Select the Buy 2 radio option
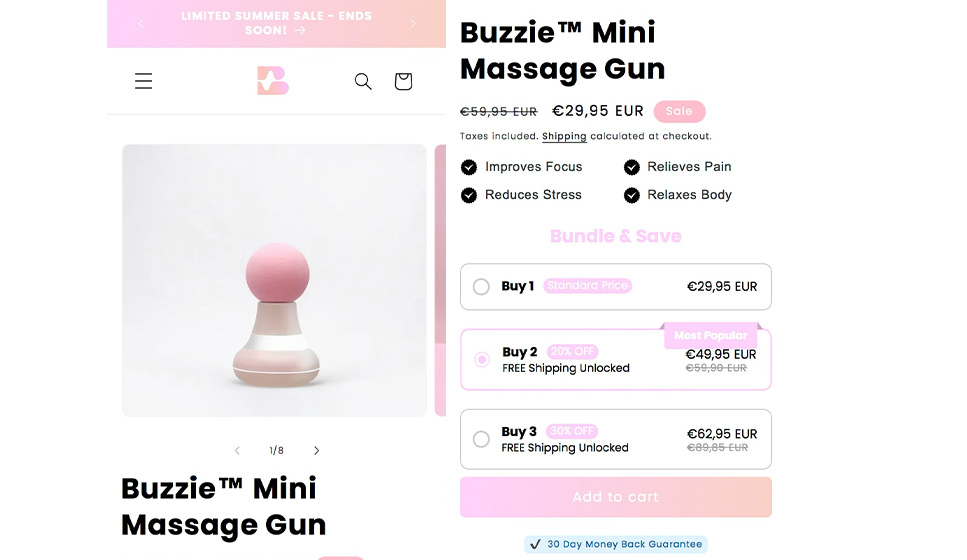Screen dimensions: 967x560 (482, 359)
